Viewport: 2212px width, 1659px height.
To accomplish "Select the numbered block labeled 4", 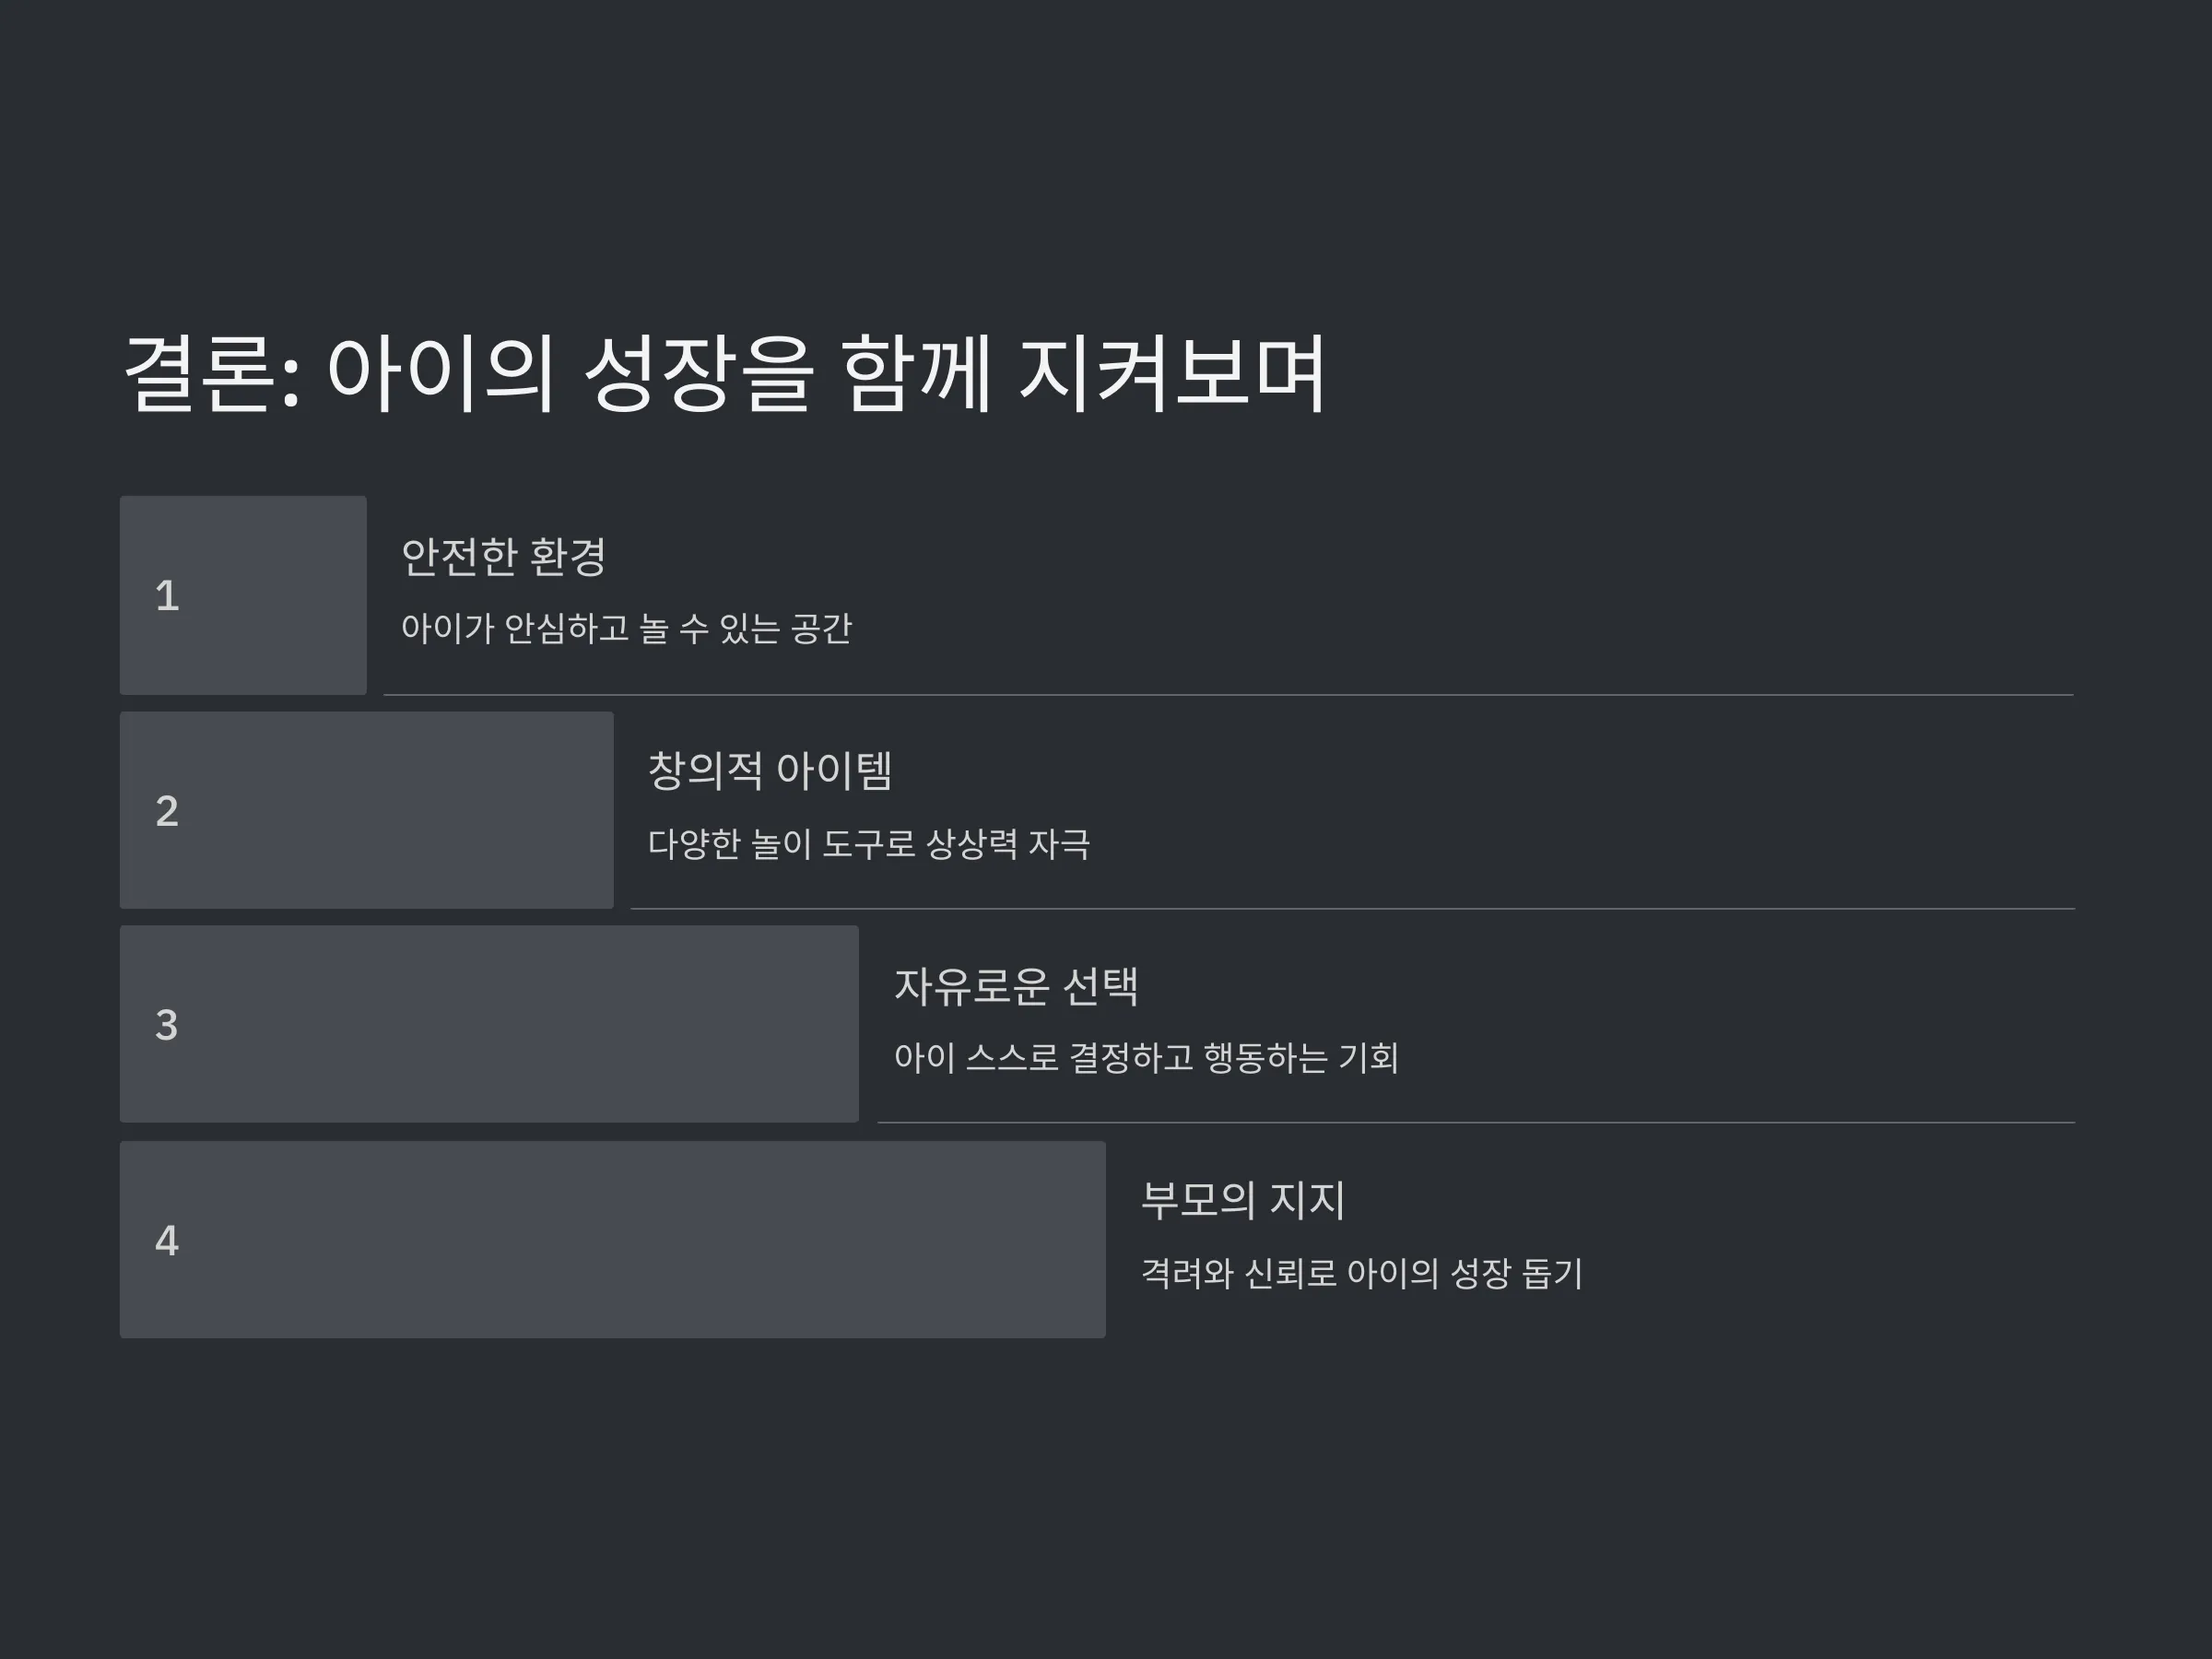I will tap(613, 1240).
